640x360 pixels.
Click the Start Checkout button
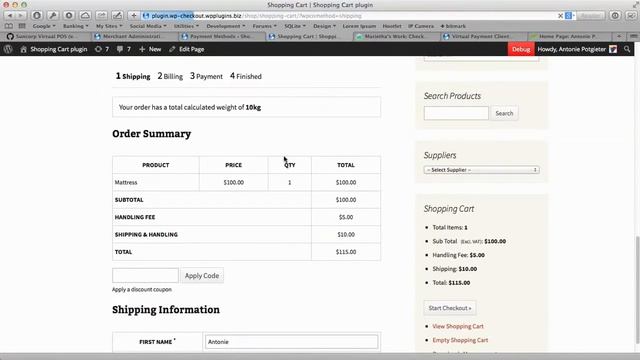(450, 308)
